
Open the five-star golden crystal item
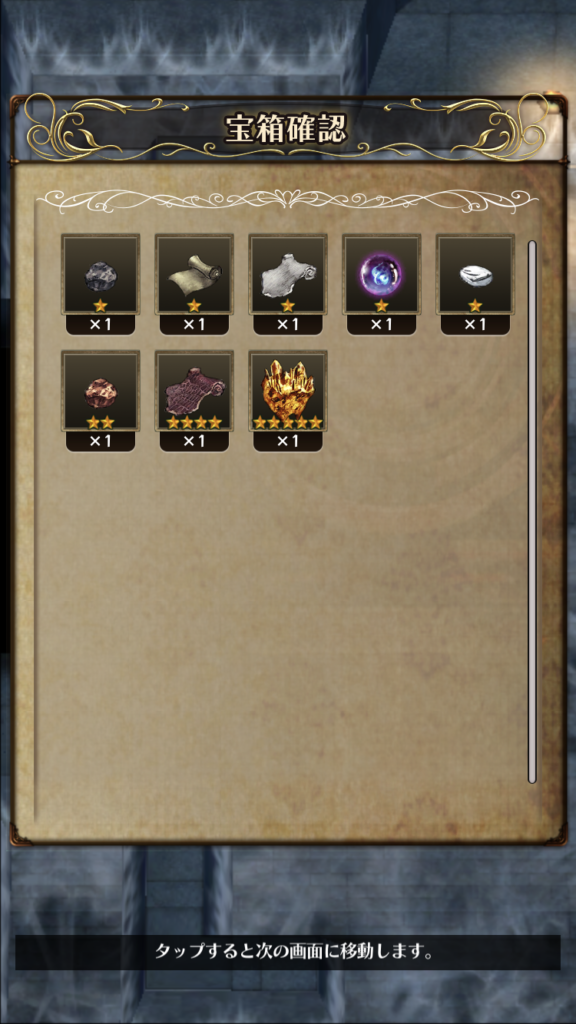(288, 391)
